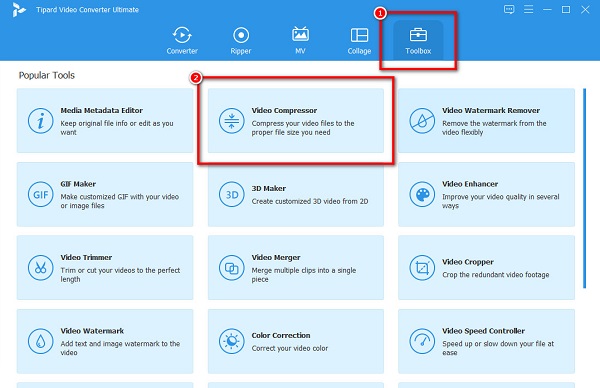Click the Tipard app logo
600x388 pixels.
click(18, 10)
